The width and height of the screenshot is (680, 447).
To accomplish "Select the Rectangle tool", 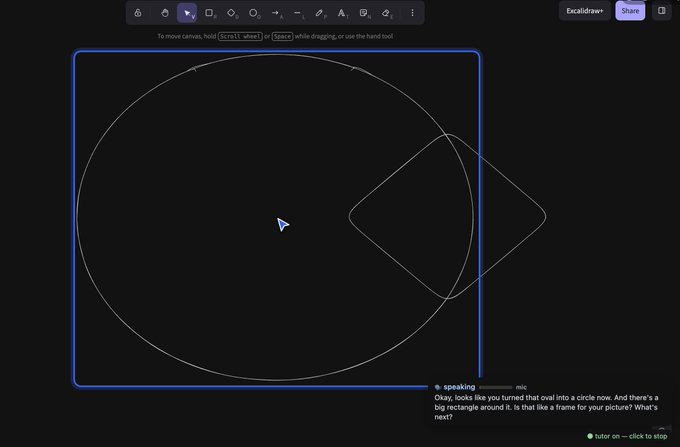I will [x=209, y=13].
